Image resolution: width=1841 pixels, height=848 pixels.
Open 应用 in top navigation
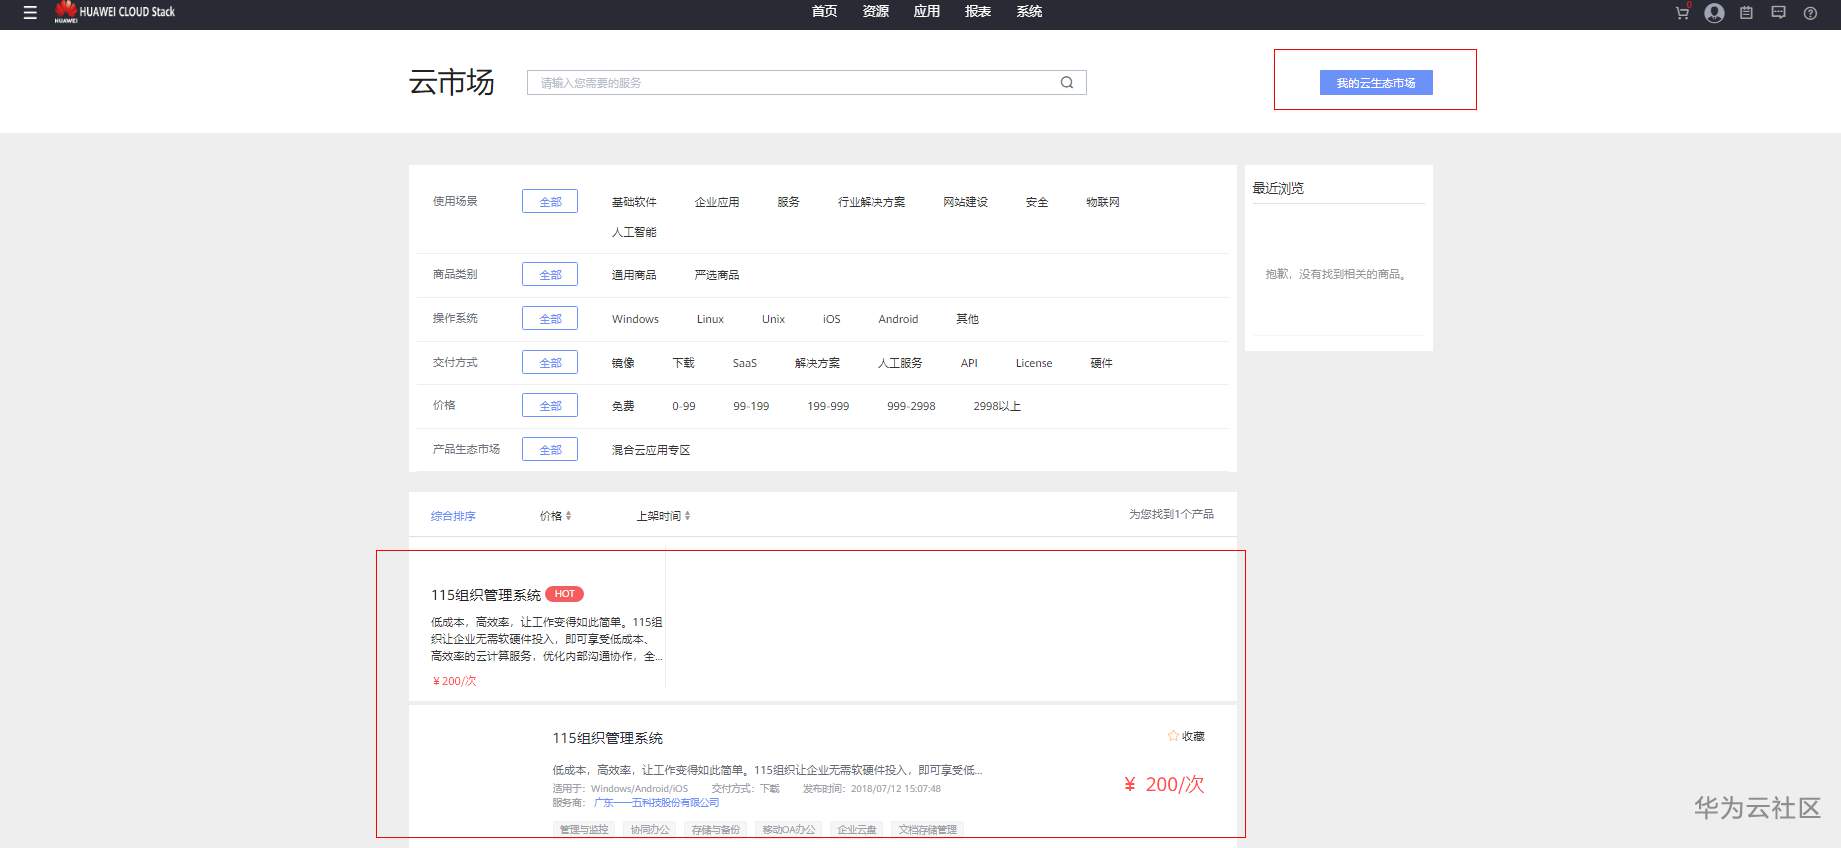(x=927, y=12)
